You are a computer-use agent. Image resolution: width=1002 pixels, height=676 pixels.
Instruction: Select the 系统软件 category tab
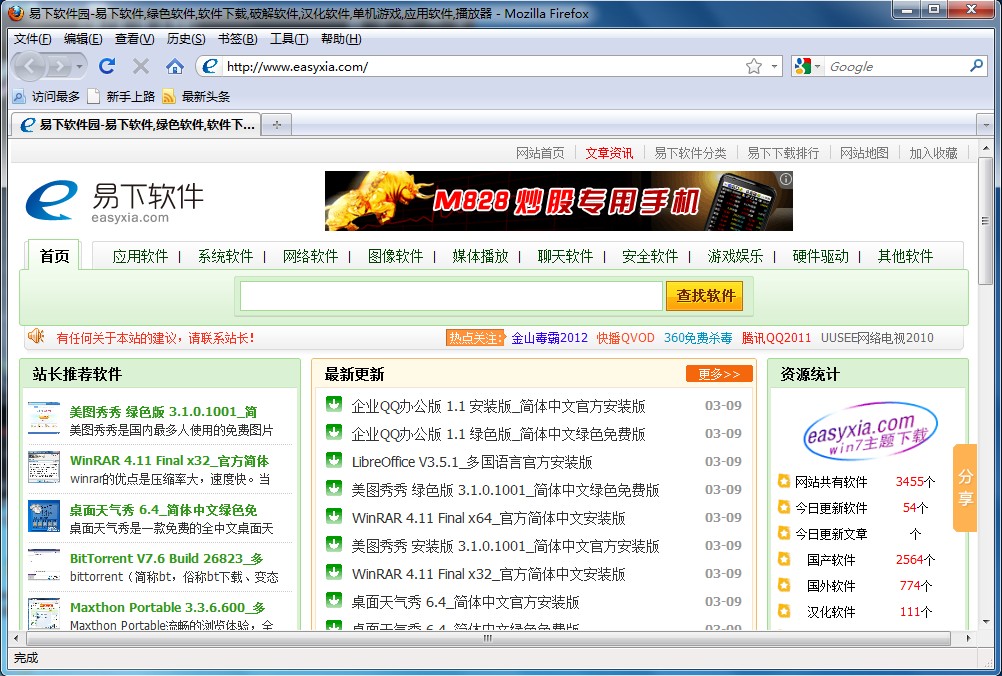[225, 256]
